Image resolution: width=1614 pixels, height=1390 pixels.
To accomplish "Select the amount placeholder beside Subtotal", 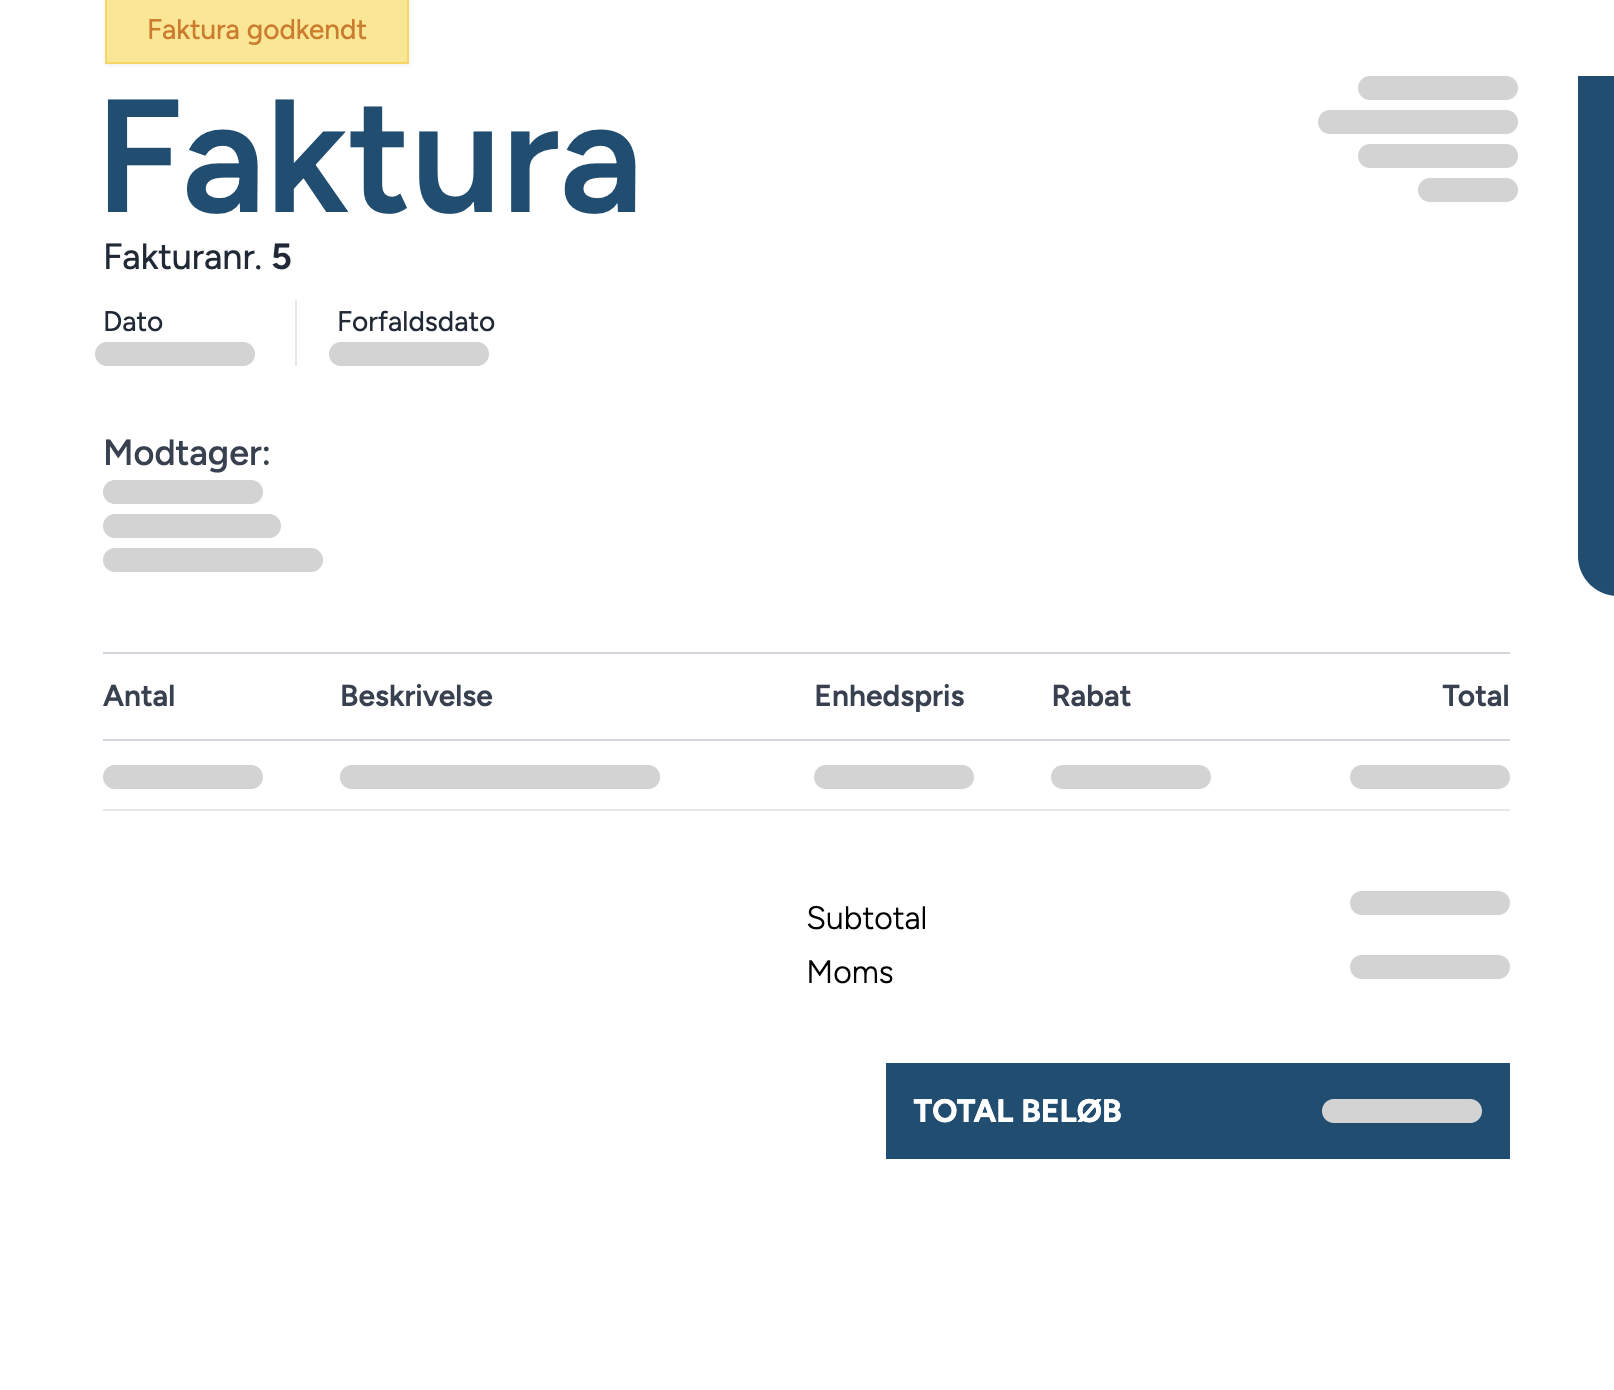I will click(x=1429, y=903).
